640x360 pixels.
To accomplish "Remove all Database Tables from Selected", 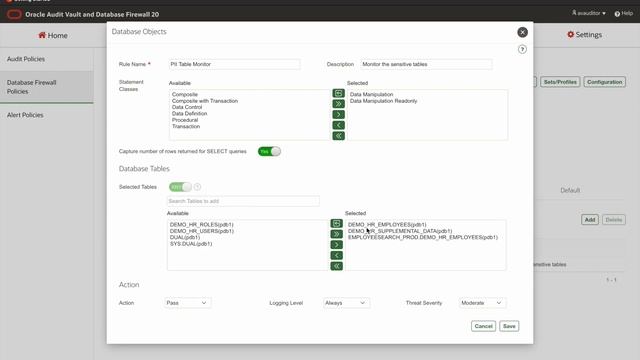I will 336,266.
